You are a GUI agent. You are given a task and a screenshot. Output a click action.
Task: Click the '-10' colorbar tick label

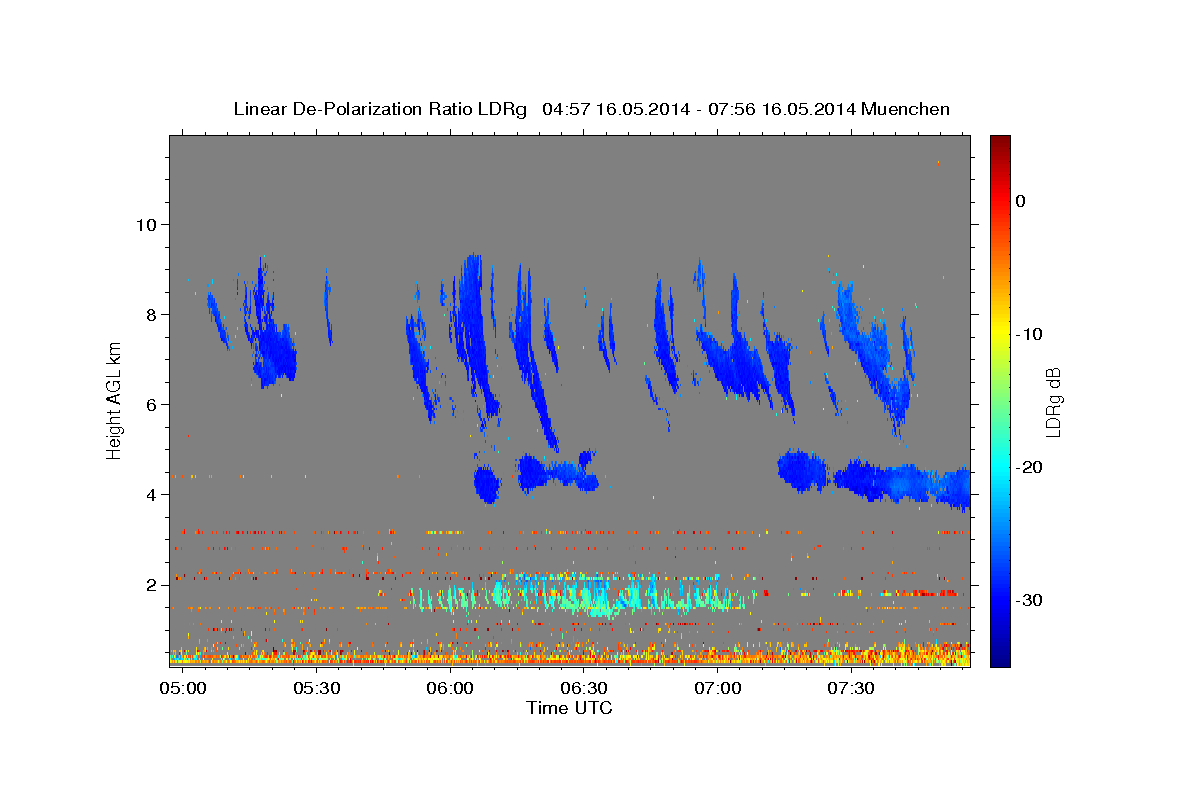1029,334
